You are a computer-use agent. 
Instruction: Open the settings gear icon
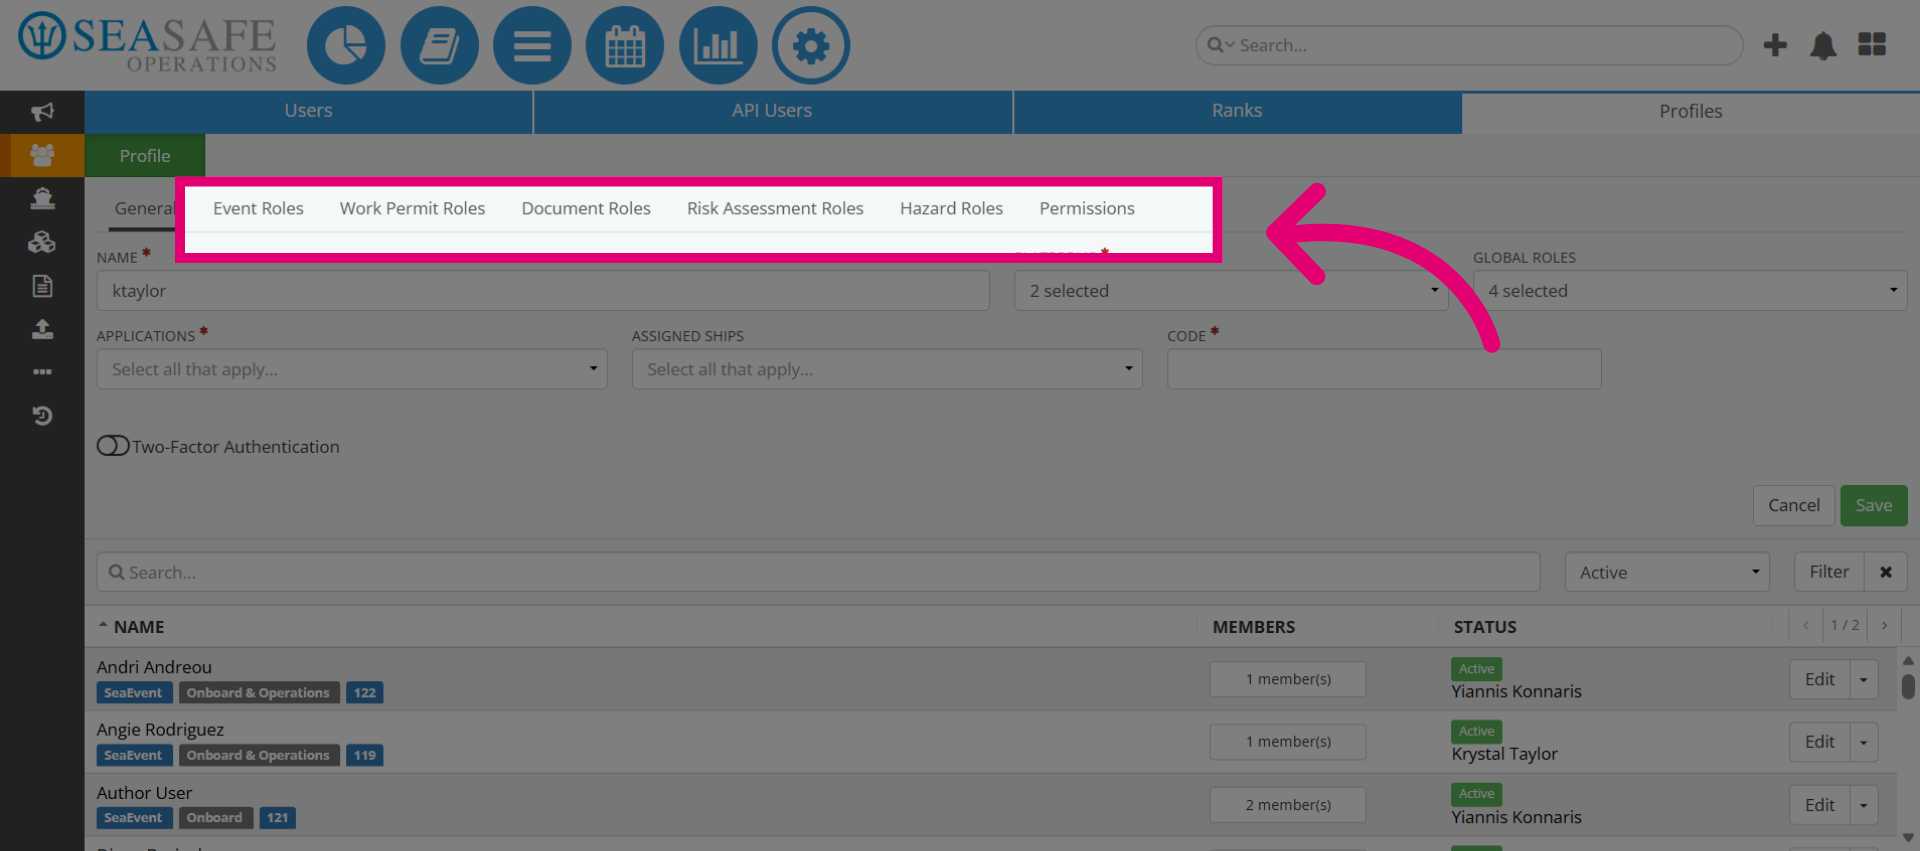(811, 46)
